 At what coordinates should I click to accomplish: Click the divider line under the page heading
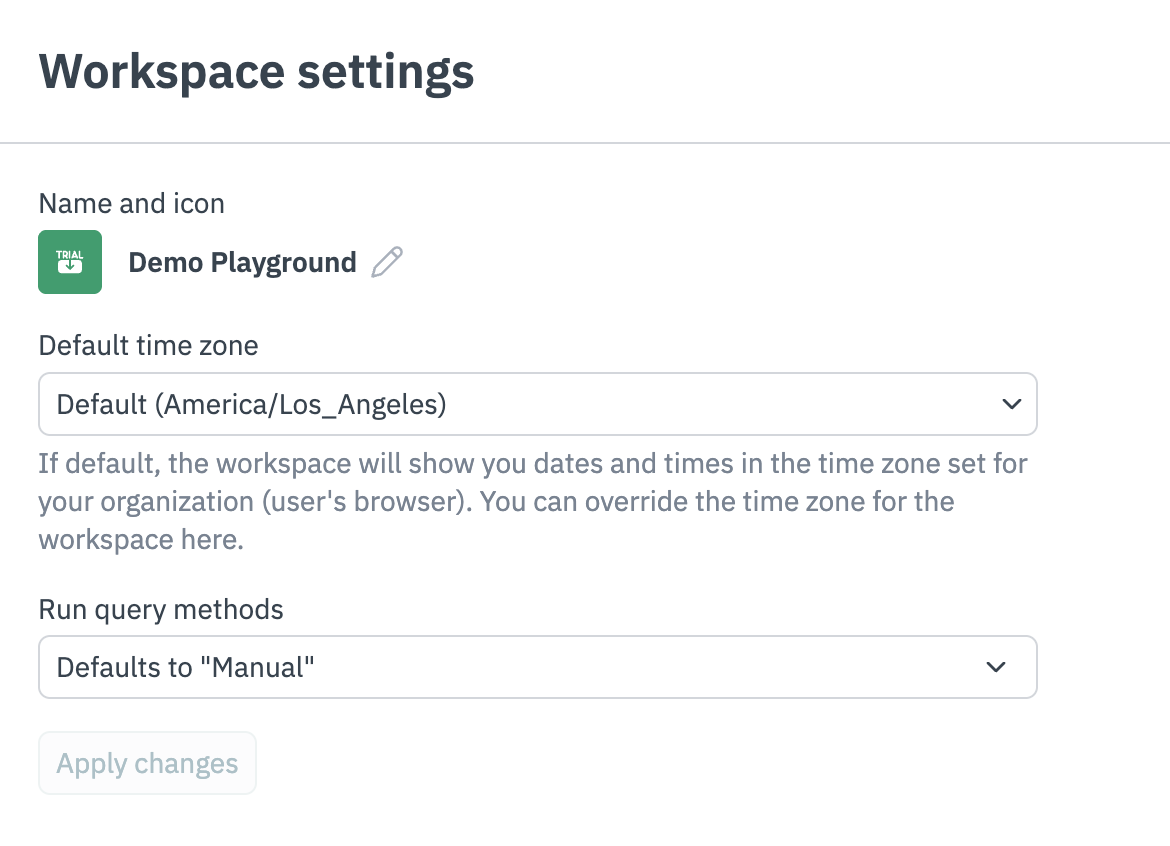pyautogui.click(x=585, y=143)
